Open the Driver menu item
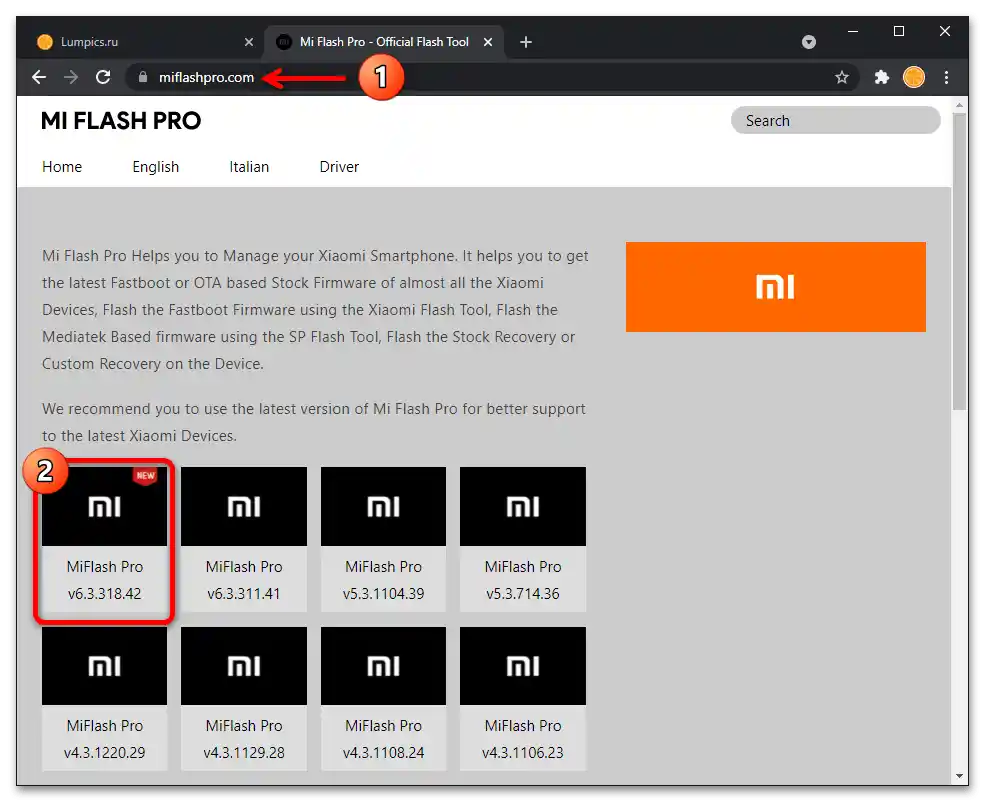Screen dimensions: 985x802 click(339, 167)
